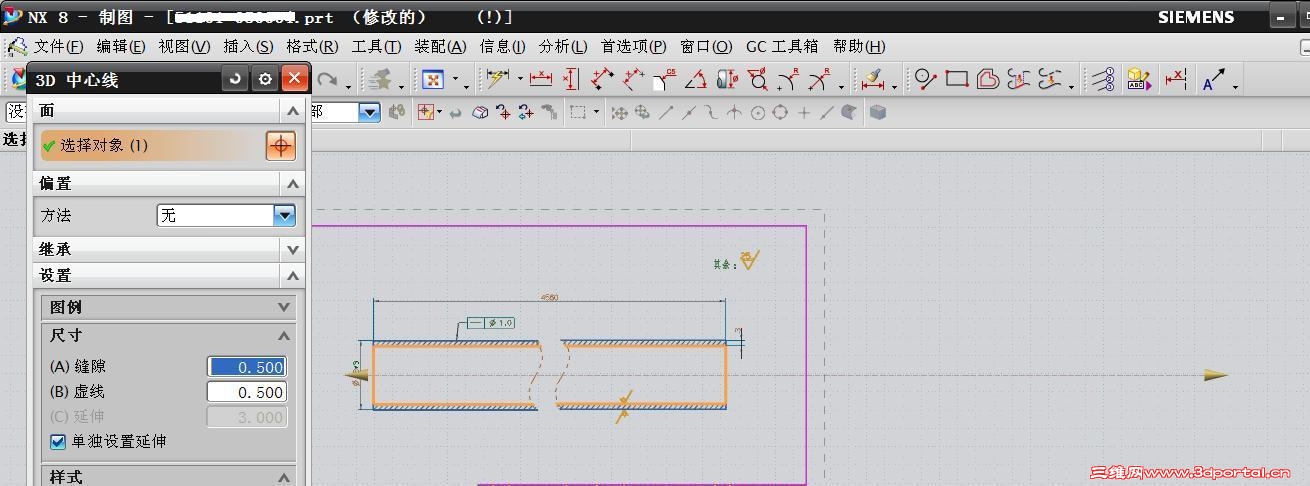Open the 编辑(E) menu
Viewport: 1310px width, 486px height.
coord(121,46)
